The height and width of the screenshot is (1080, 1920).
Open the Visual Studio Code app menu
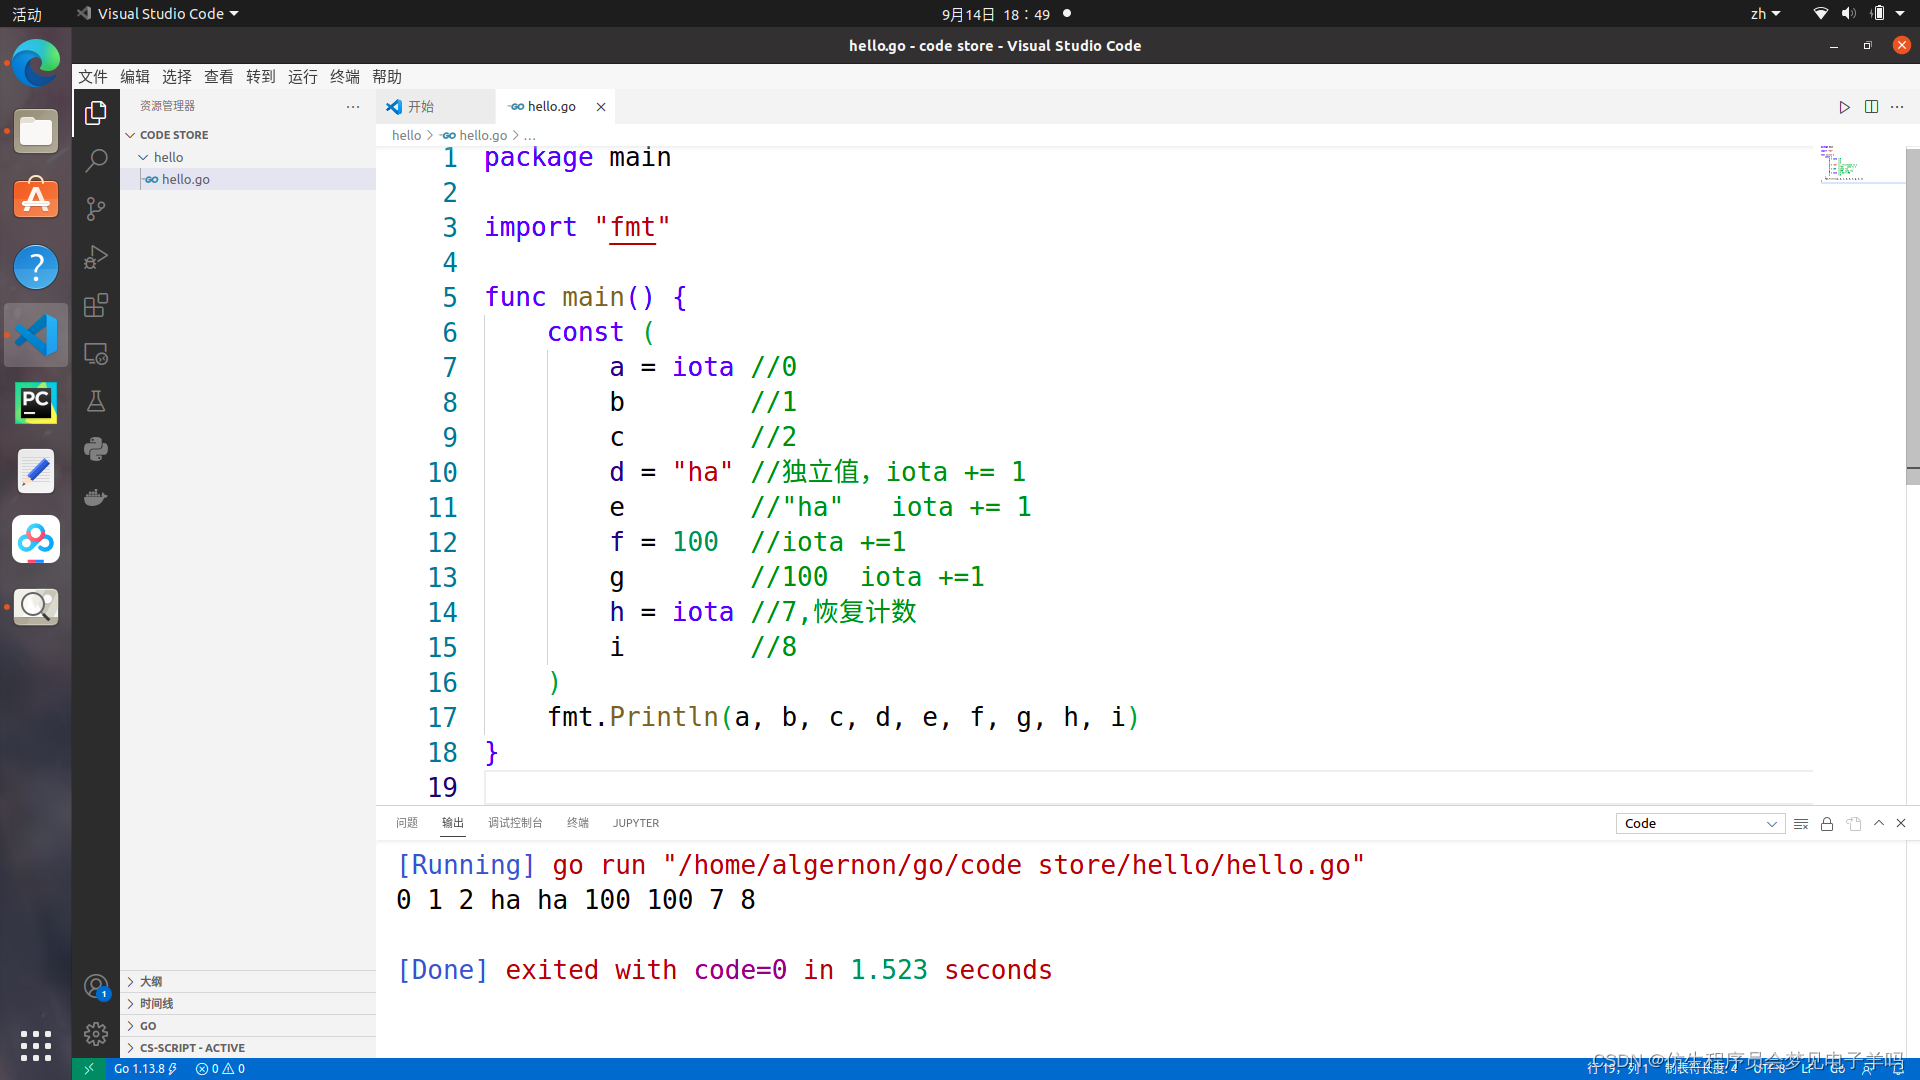click(x=158, y=14)
